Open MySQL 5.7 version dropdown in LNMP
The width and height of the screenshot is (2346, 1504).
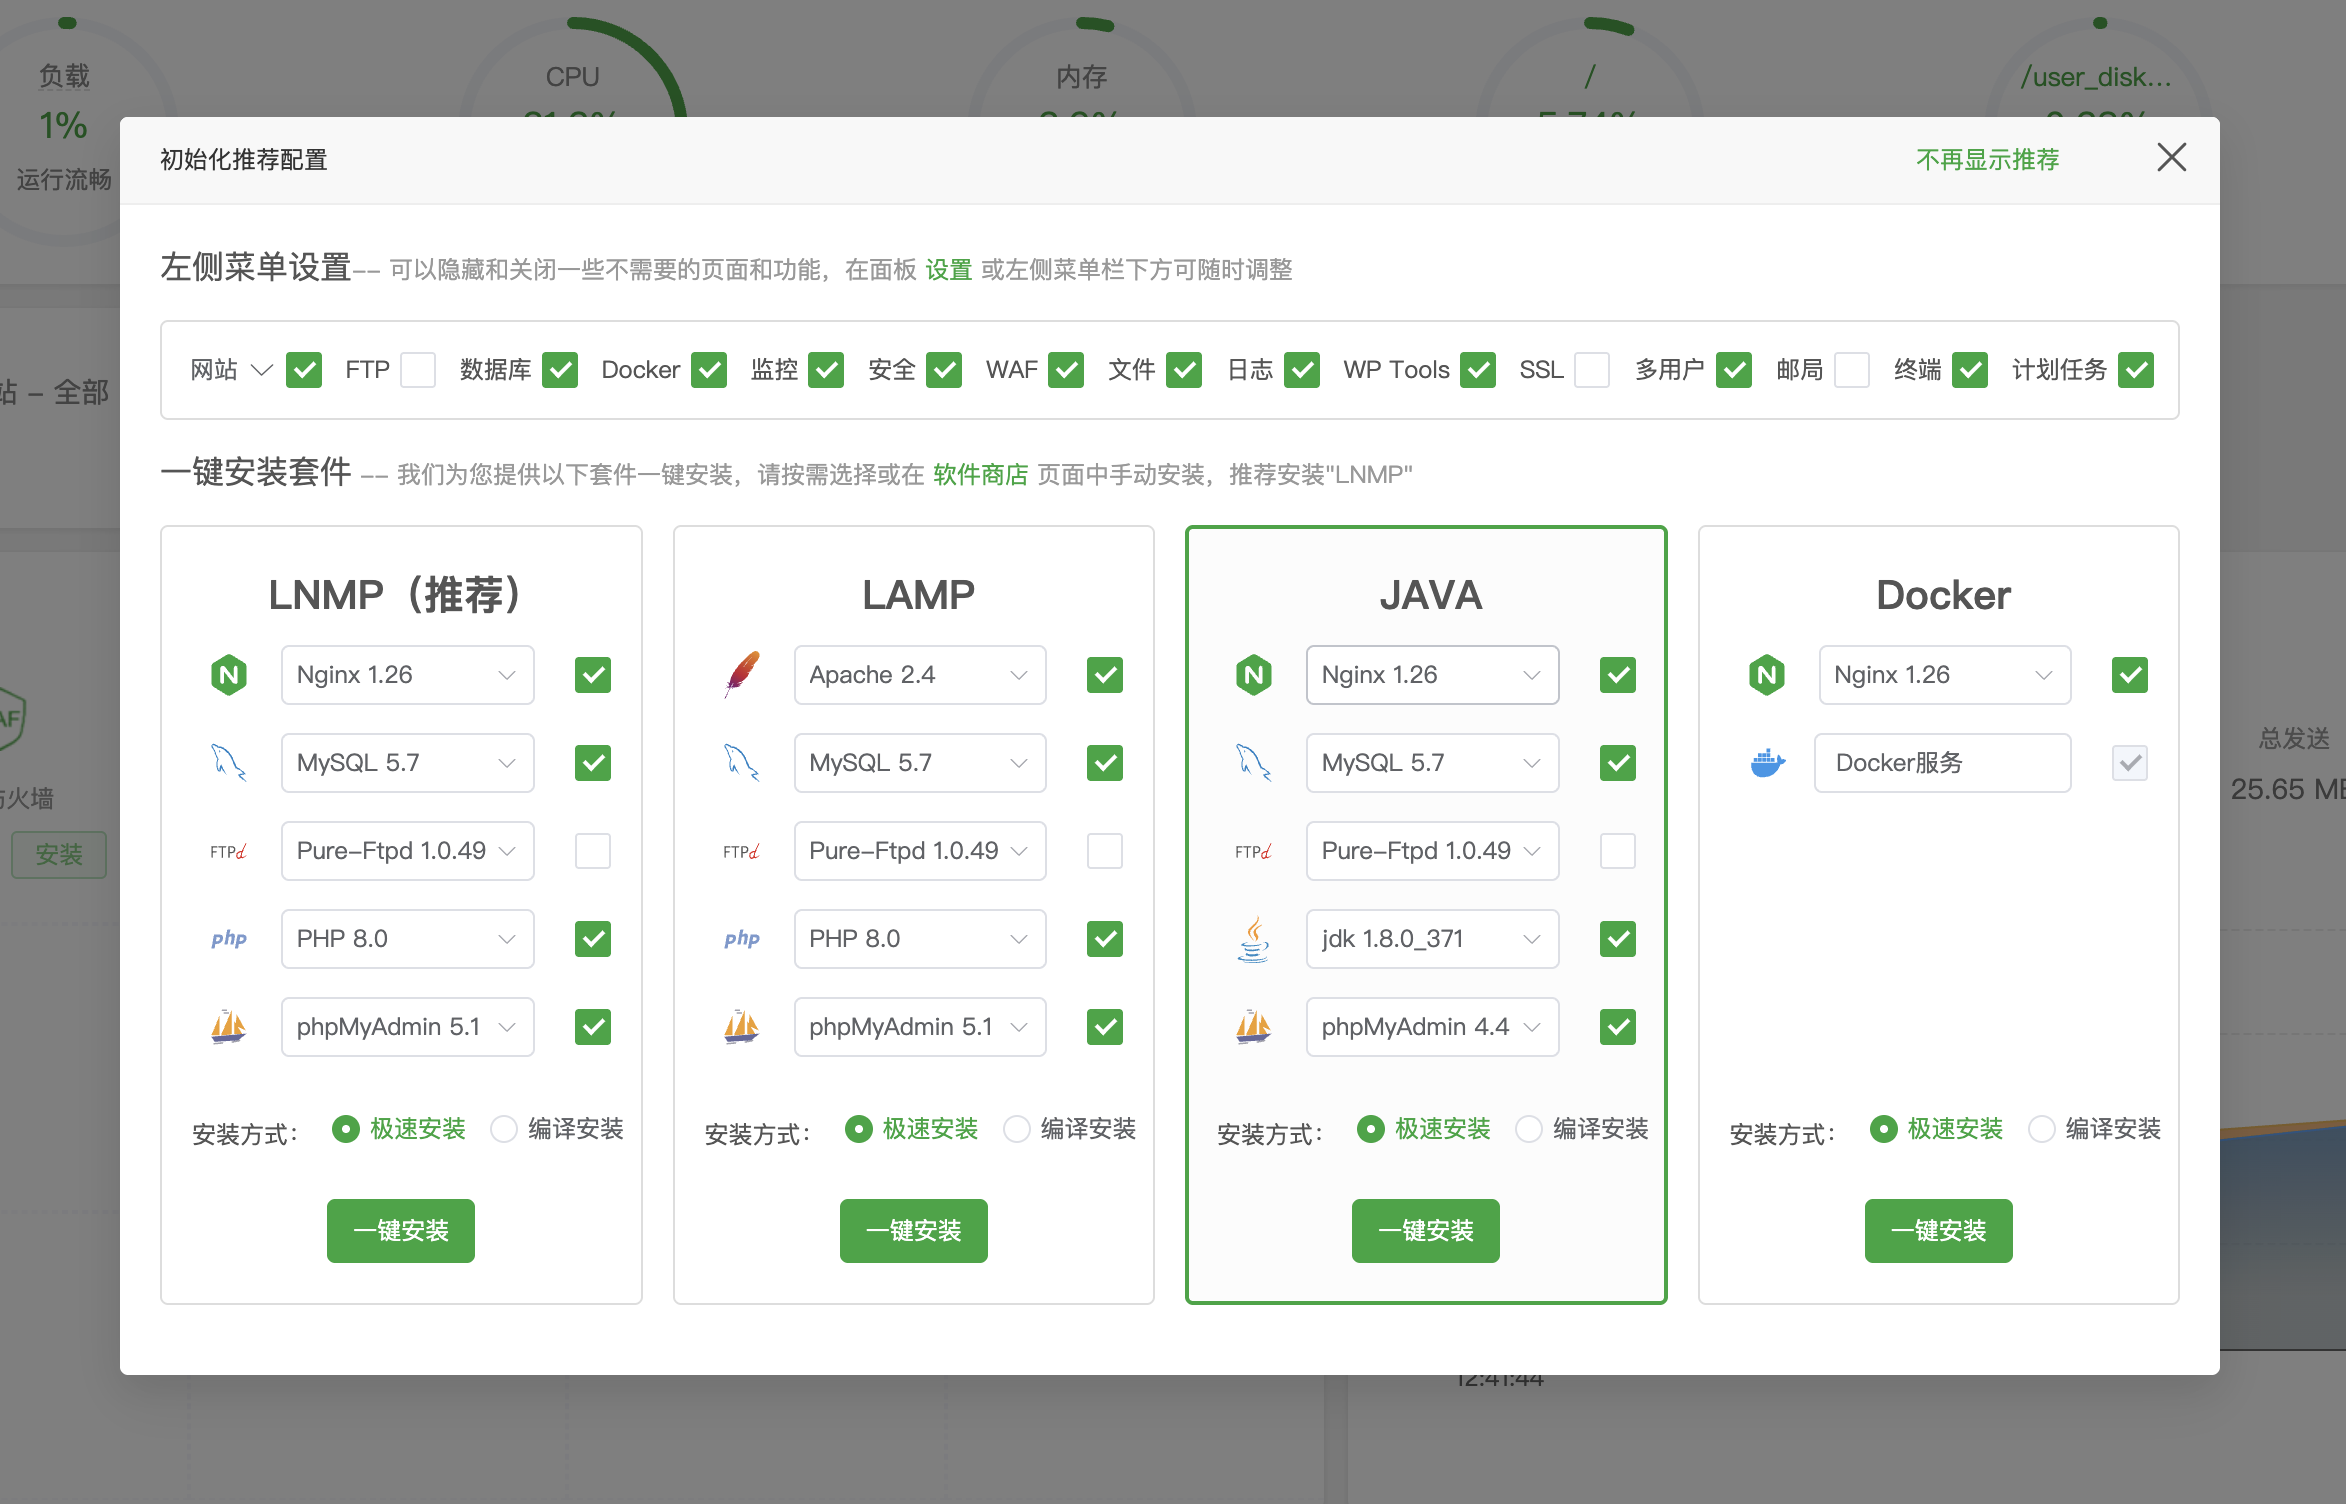coord(408,763)
